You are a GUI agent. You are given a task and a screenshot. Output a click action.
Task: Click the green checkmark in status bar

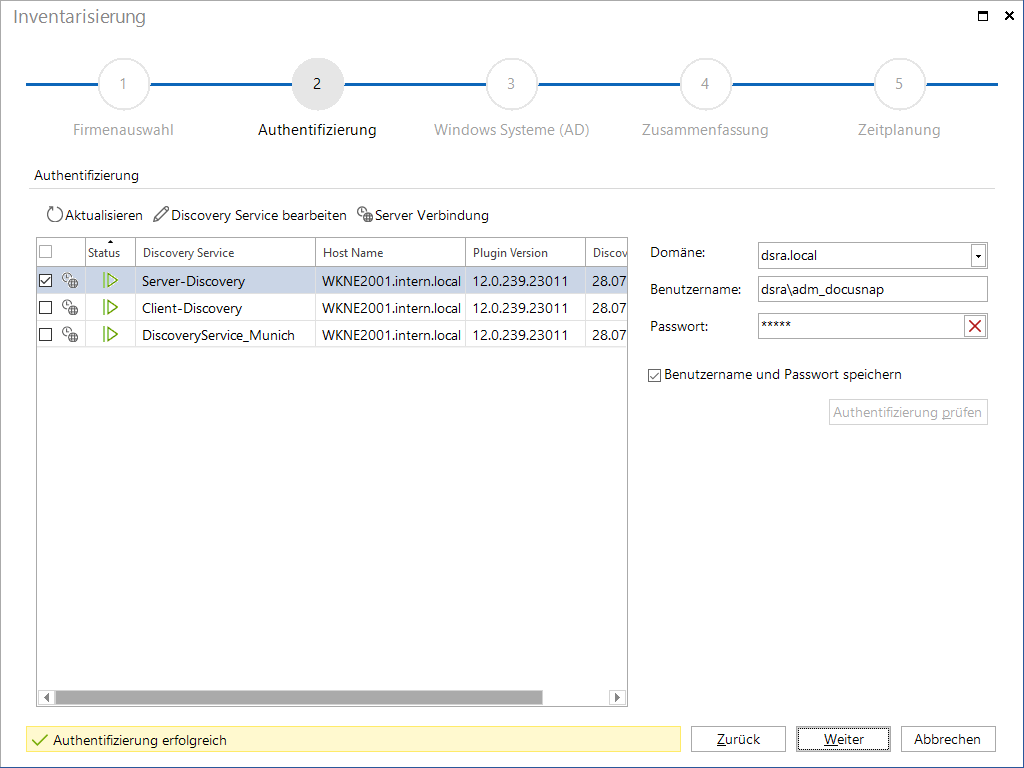40,740
